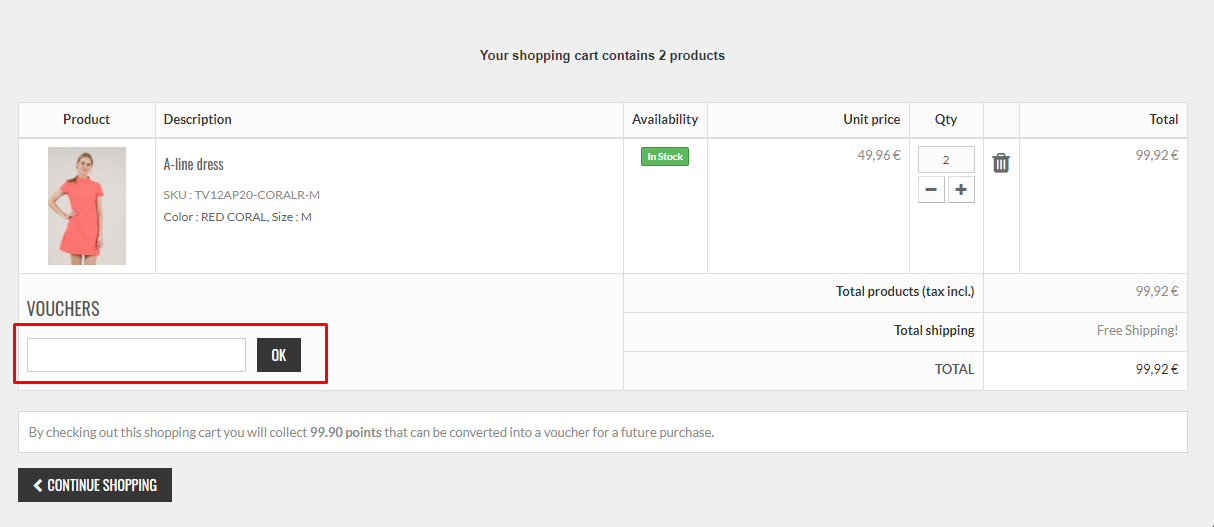Click the TOTAL label in summary
The image size is (1214, 527).
954,369
